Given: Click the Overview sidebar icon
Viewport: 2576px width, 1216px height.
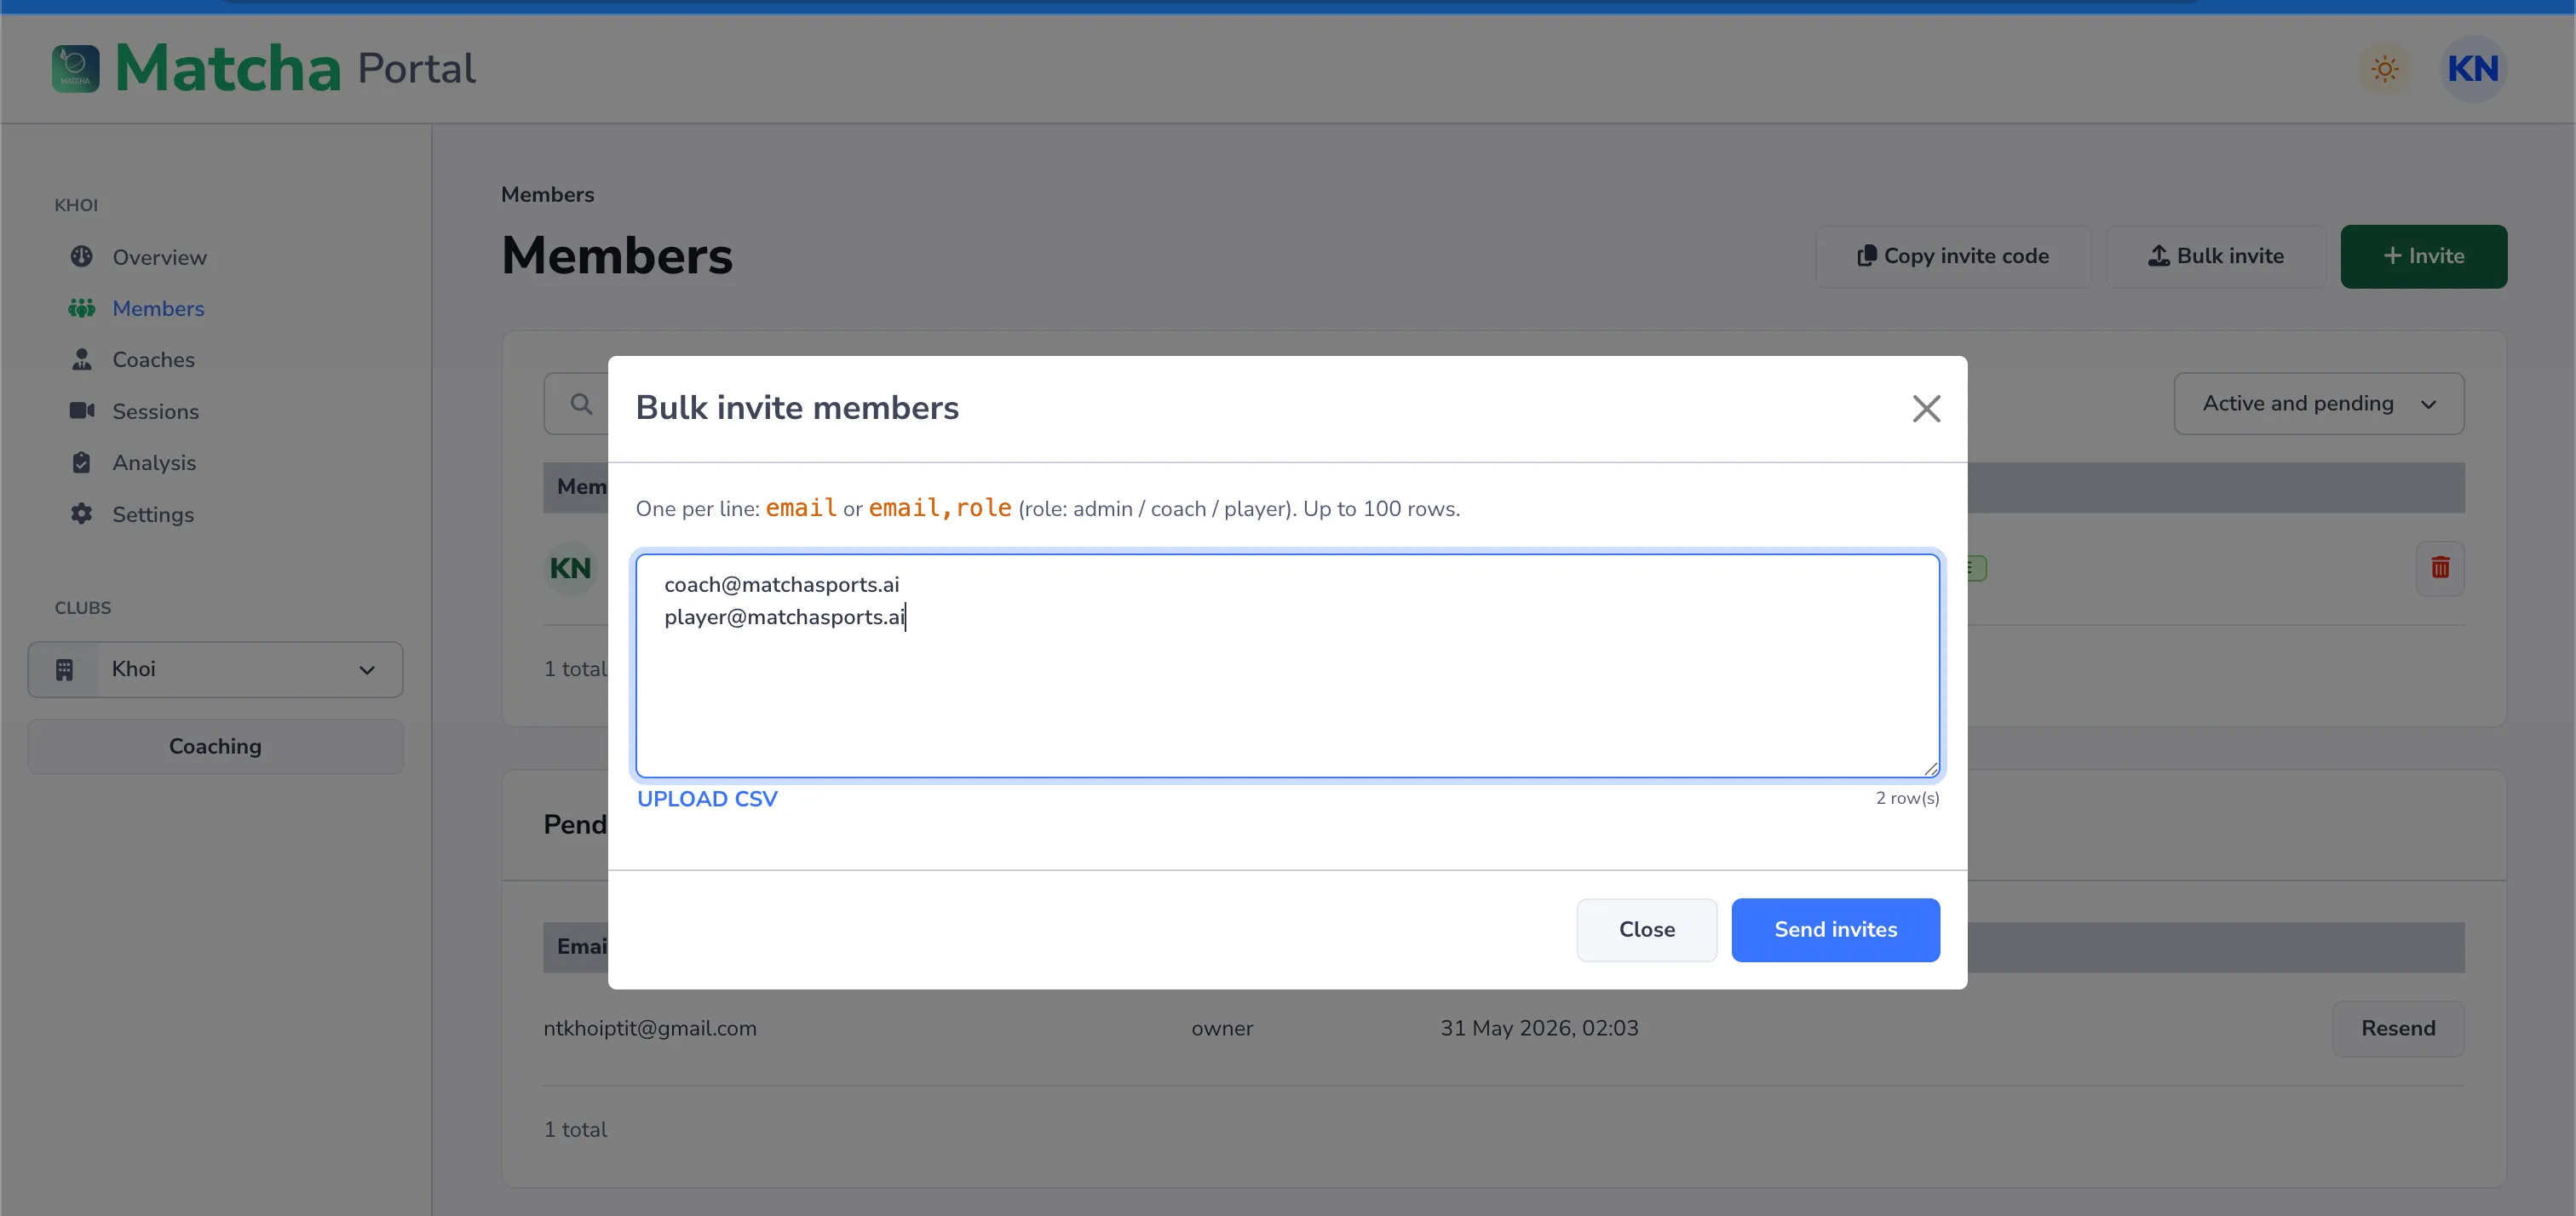Looking at the screenshot, I should [82, 257].
